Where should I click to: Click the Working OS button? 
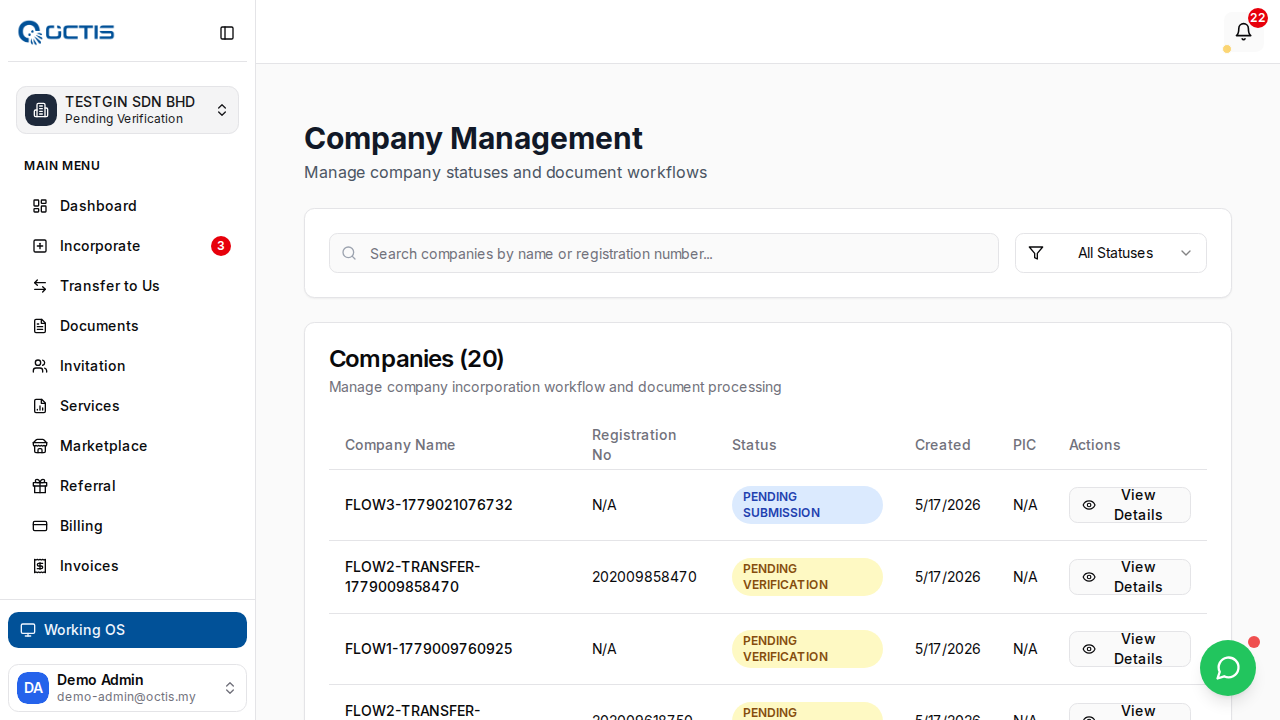point(127,630)
